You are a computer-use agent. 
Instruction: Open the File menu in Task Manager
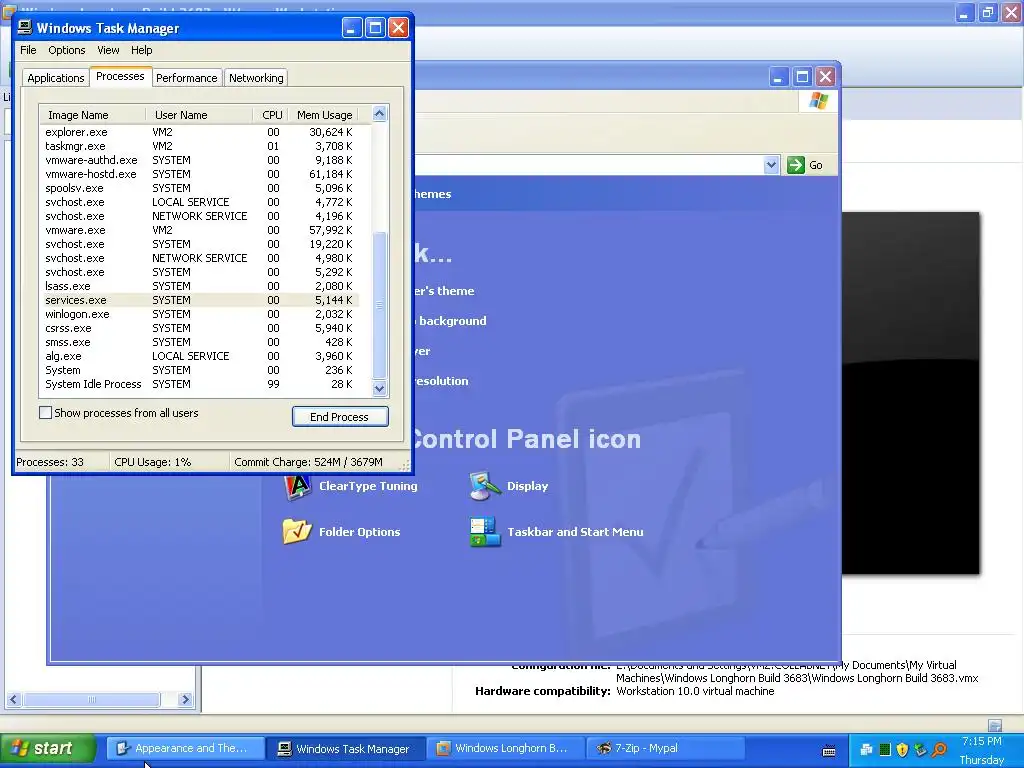pyautogui.click(x=28, y=50)
